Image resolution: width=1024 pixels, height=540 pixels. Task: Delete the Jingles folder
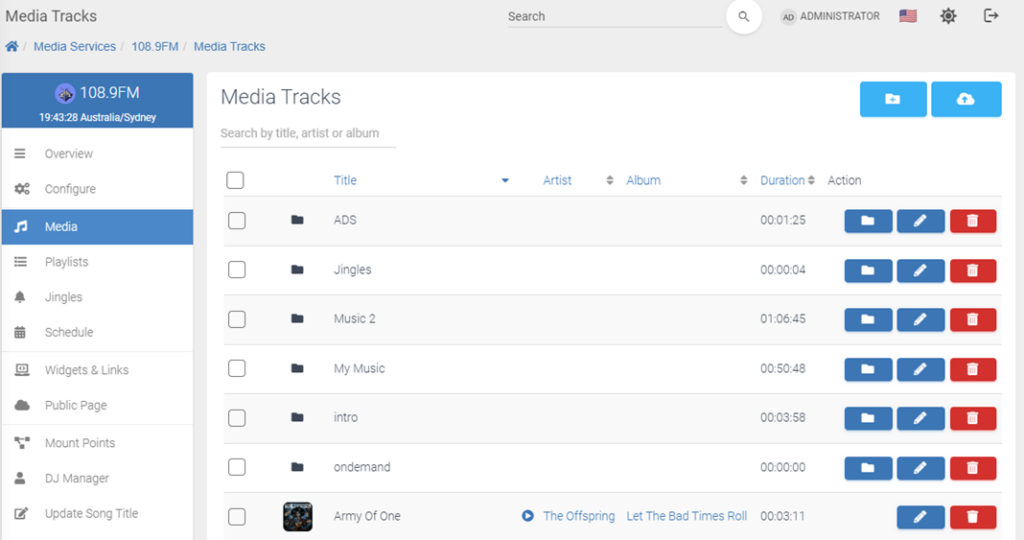coord(972,270)
